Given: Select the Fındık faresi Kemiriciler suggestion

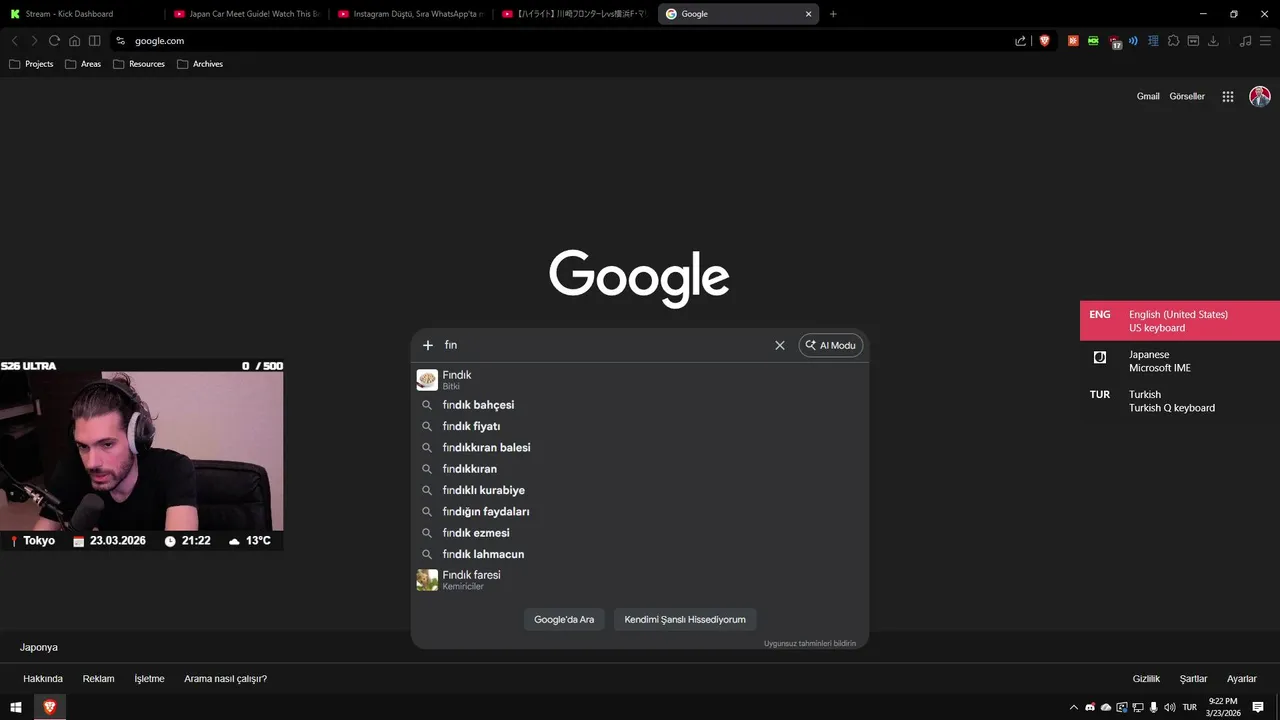Looking at the screenshot, I should 640,580.
